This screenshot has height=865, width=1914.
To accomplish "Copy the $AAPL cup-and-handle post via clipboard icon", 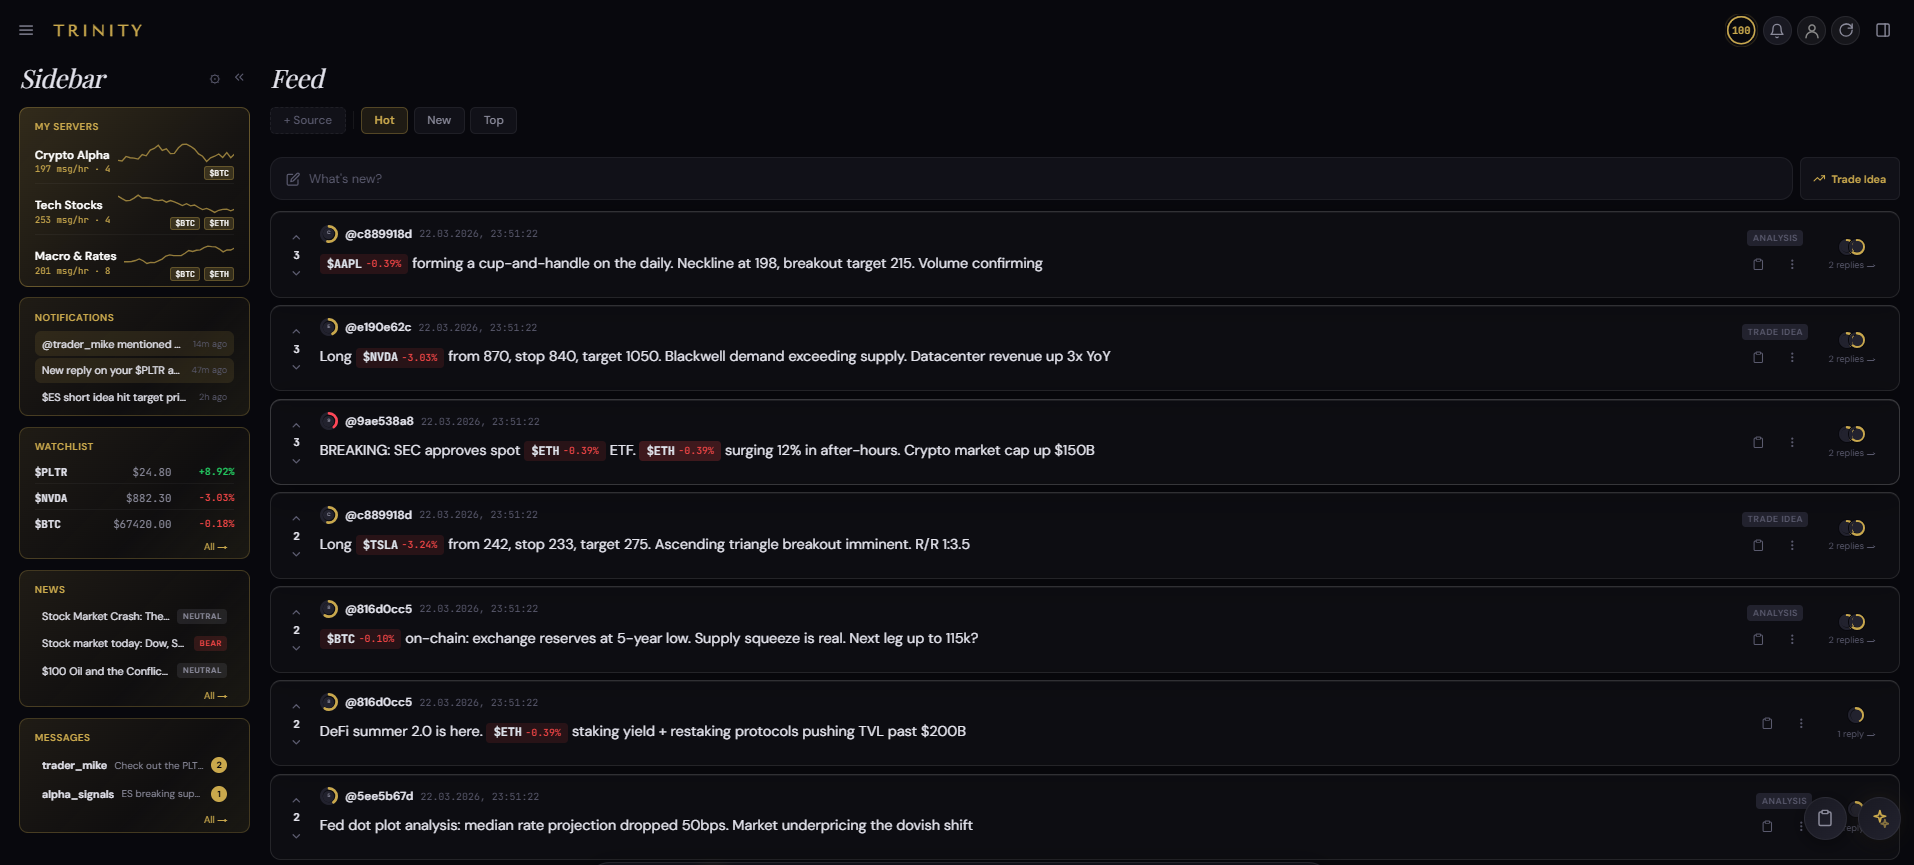I will [x=1758, y=264].
